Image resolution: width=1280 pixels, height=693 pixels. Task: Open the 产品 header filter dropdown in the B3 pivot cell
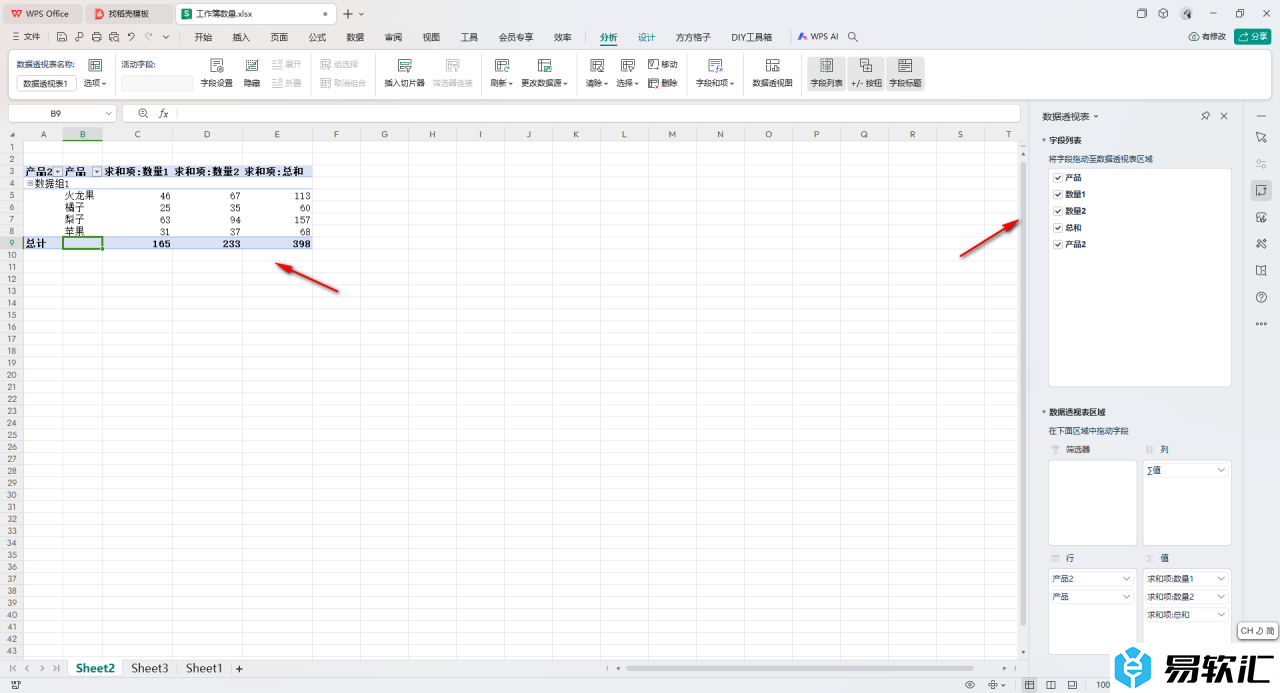(x=97, y=172)
